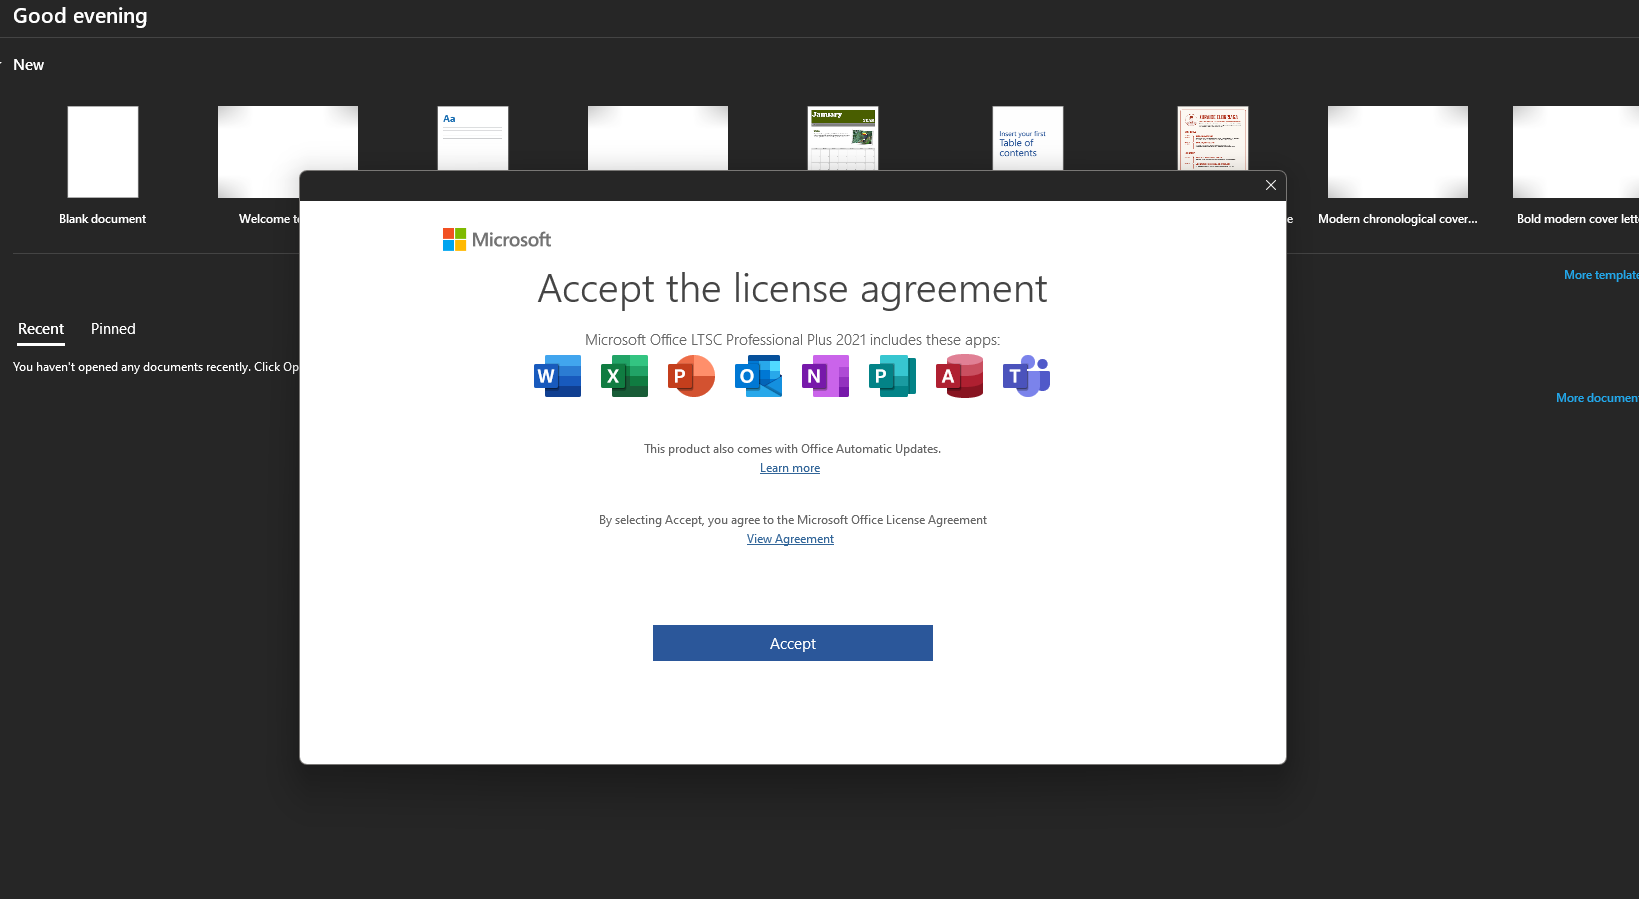Select the January calendar template thumbnail

(x=843, y=138)
